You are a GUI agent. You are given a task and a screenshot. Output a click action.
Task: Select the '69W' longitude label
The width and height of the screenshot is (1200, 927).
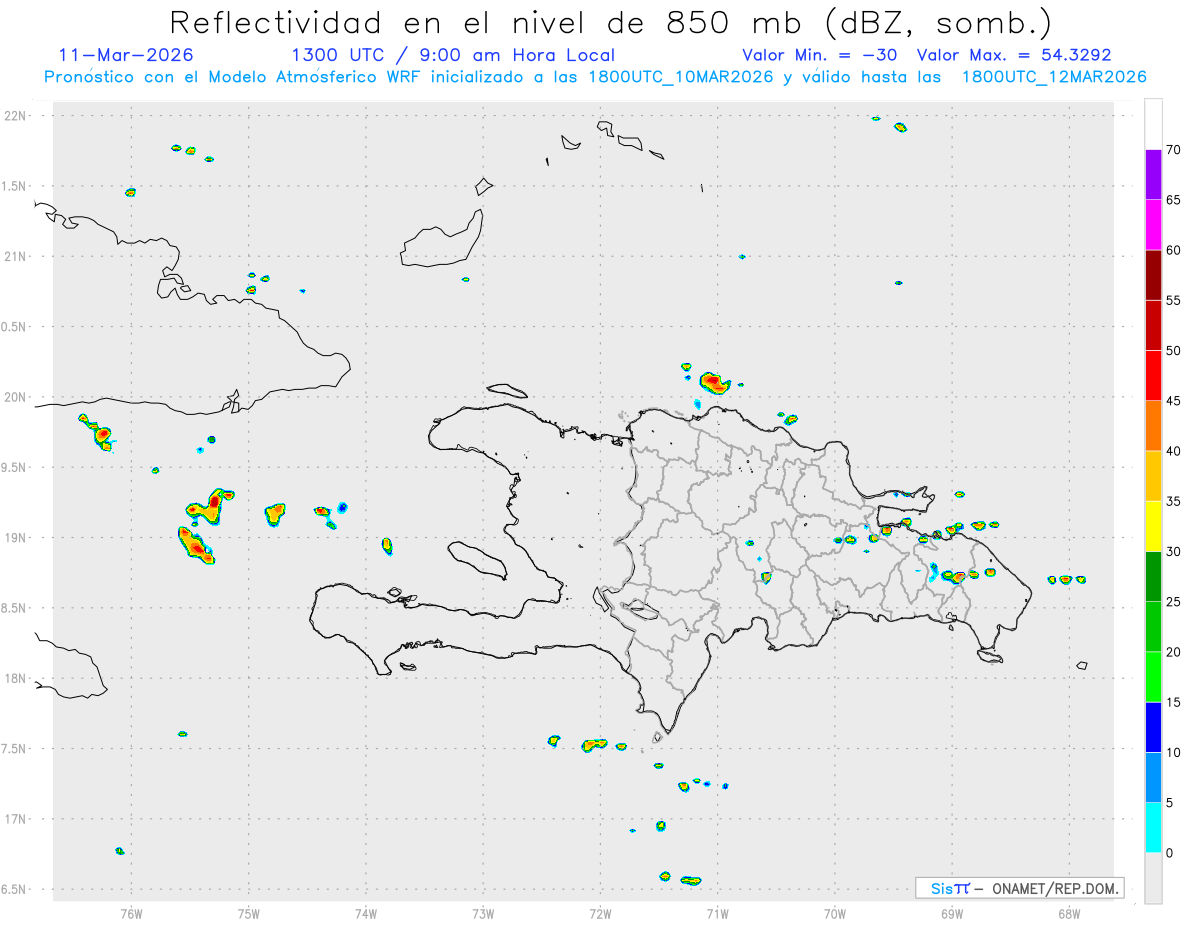952,914
